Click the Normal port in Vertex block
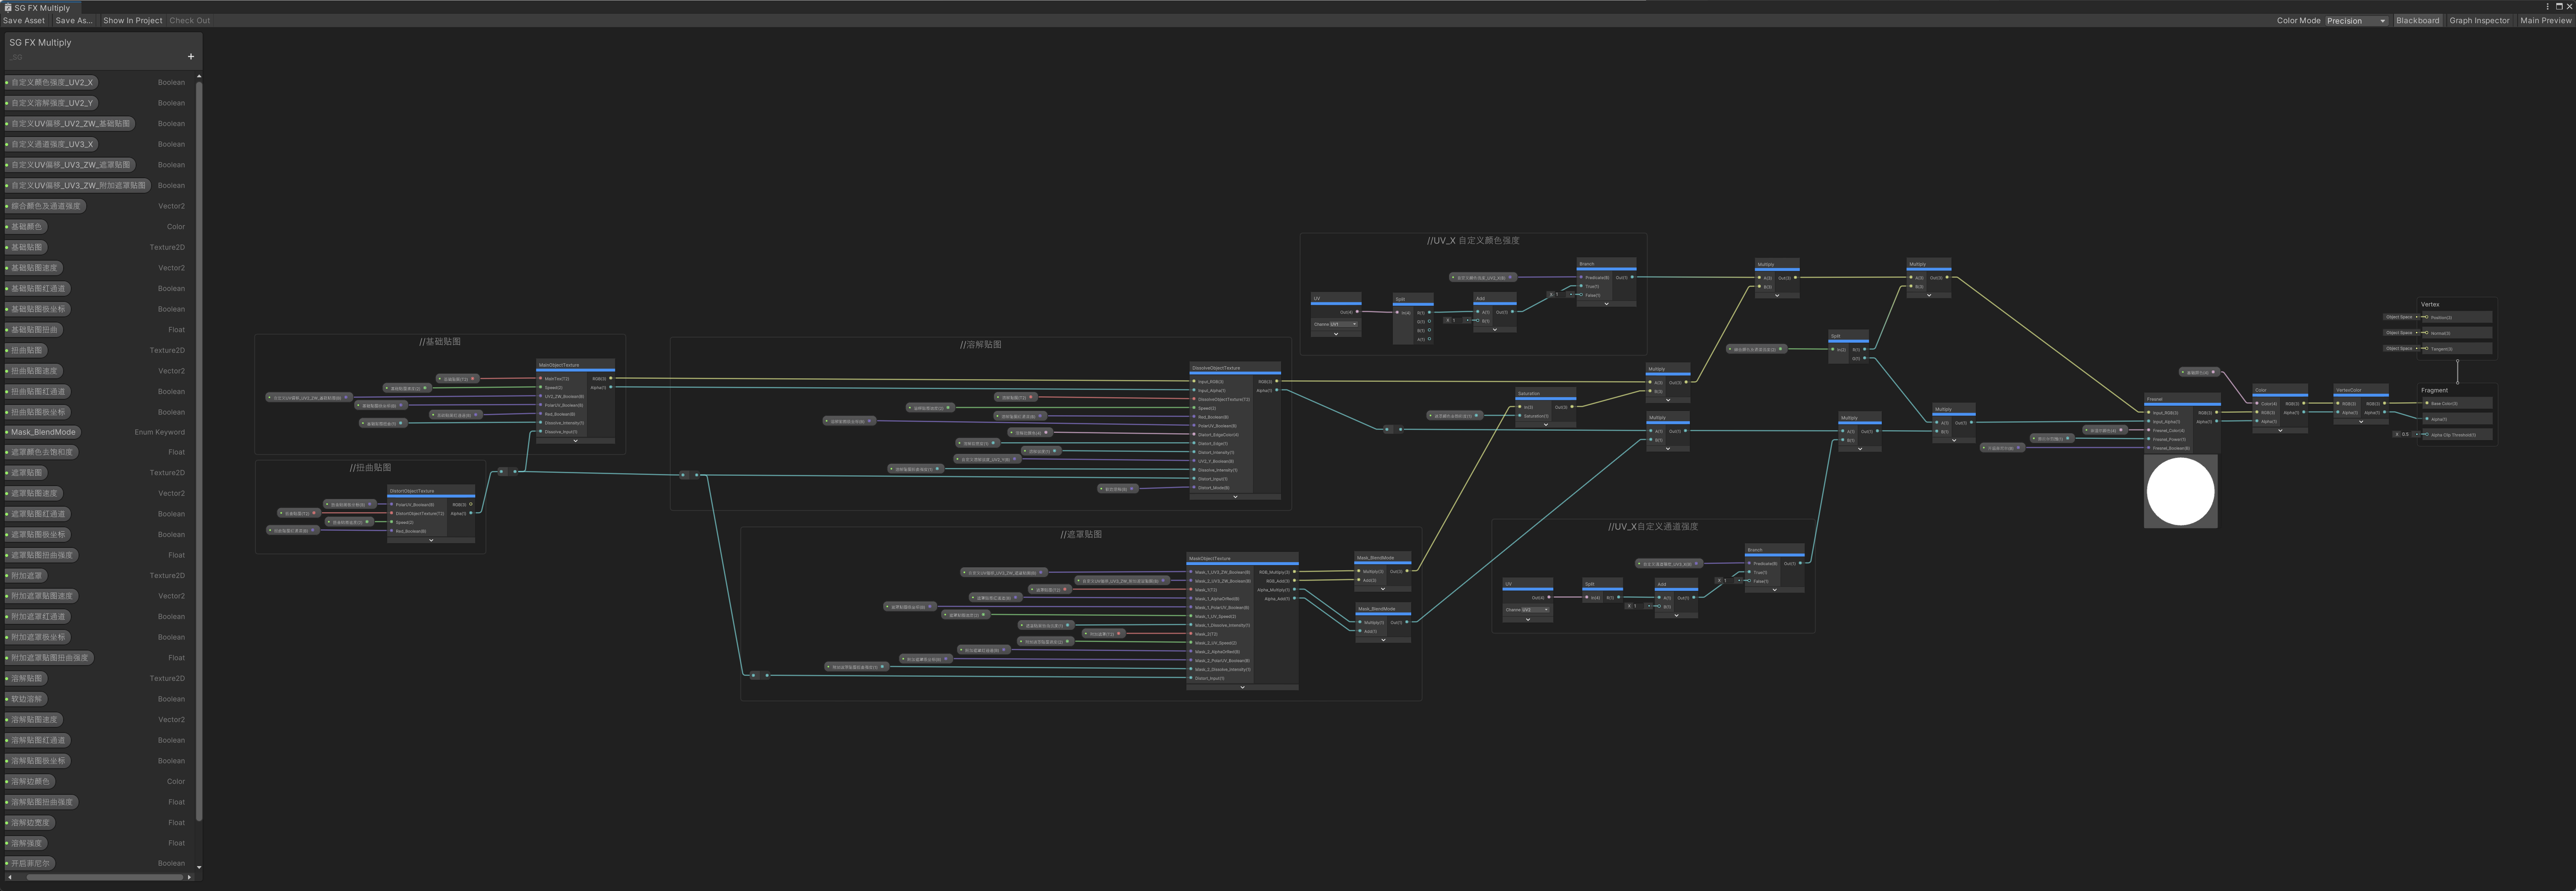Screen dimensions: 2576x891 2427,333
